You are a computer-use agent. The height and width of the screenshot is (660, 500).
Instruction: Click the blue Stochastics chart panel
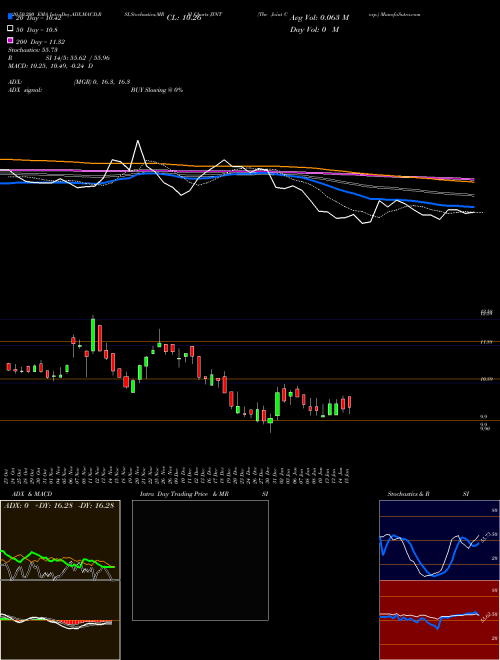[x=439, y=540]
